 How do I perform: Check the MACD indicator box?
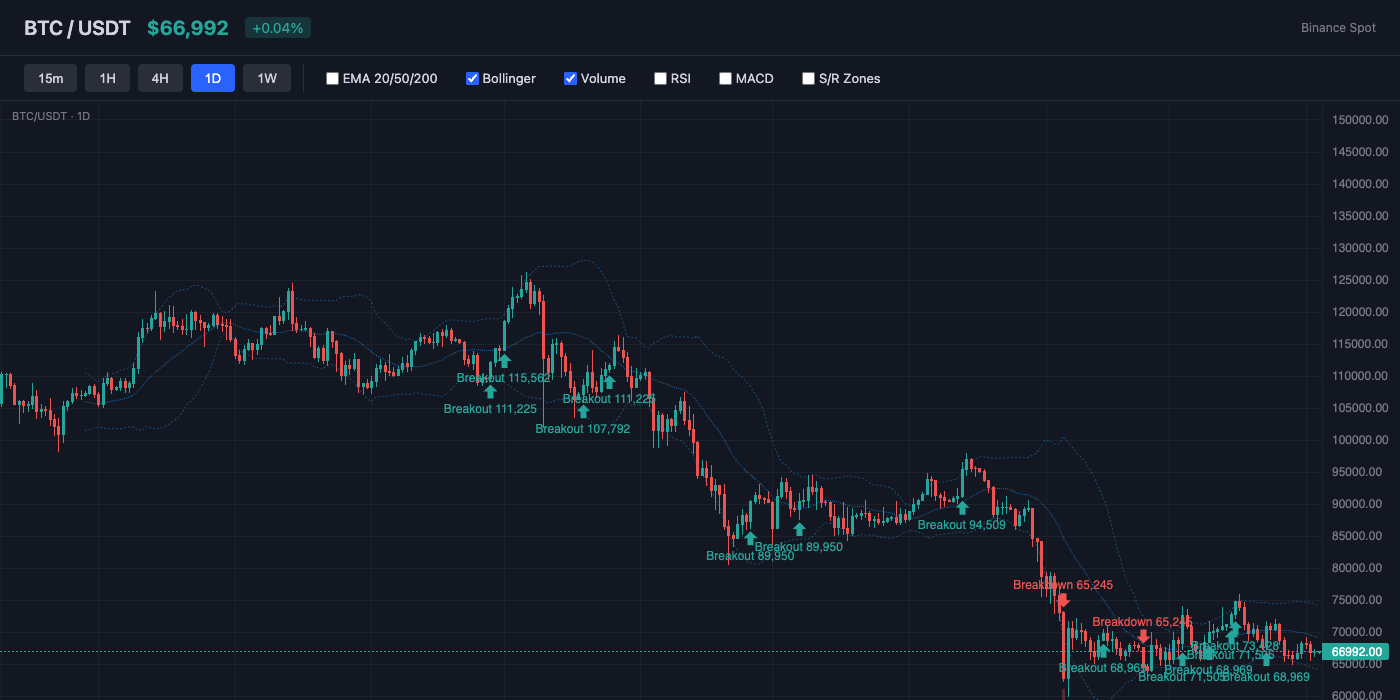(x=725, y=78)
